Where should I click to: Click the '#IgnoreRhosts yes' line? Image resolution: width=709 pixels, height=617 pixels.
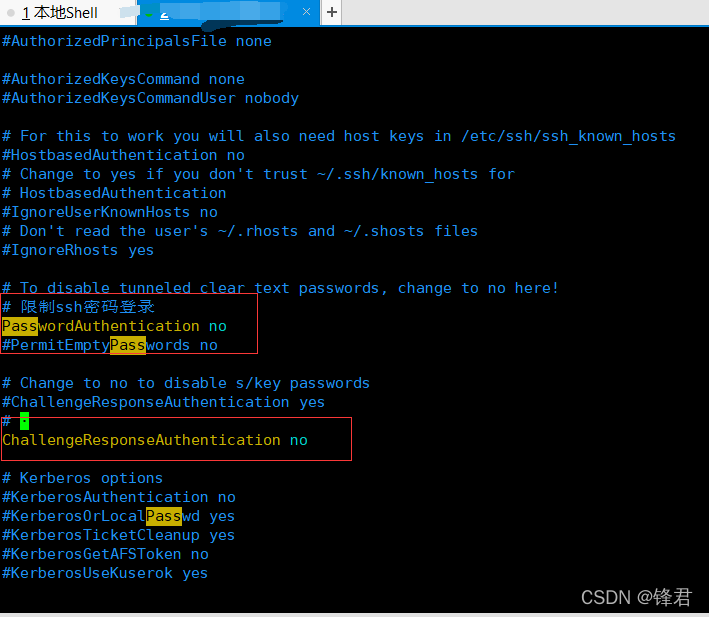point(78,250)
